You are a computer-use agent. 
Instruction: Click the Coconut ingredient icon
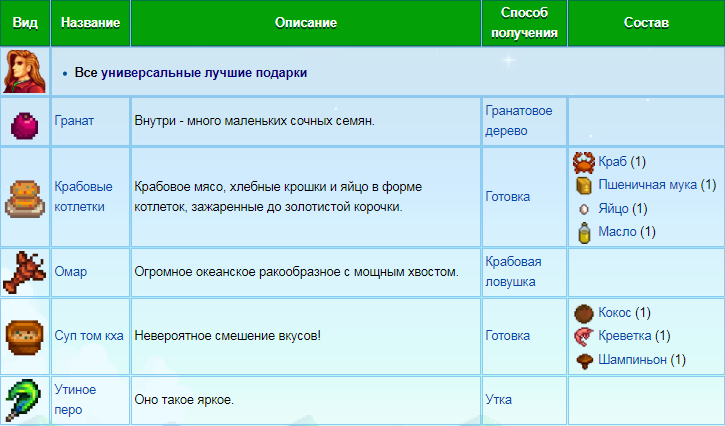[x=584, y=314]
